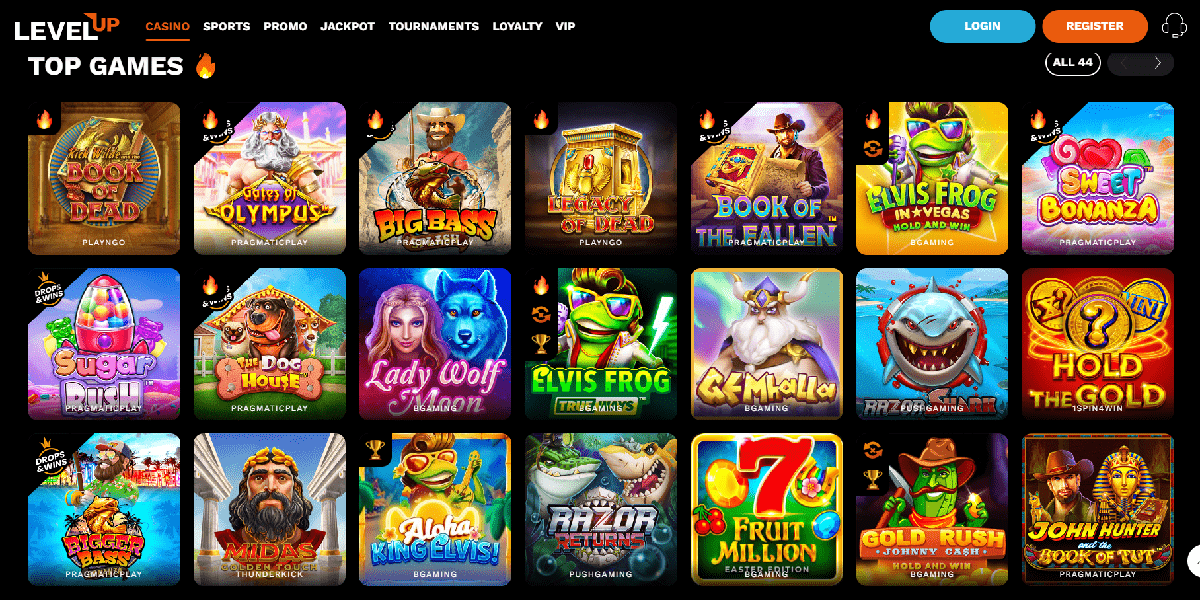Image resolution: width=1200 pixels, height=600 pixels.
Task: Click the orange Register button
Action: pyautogui.click(x=1095, y=26)
